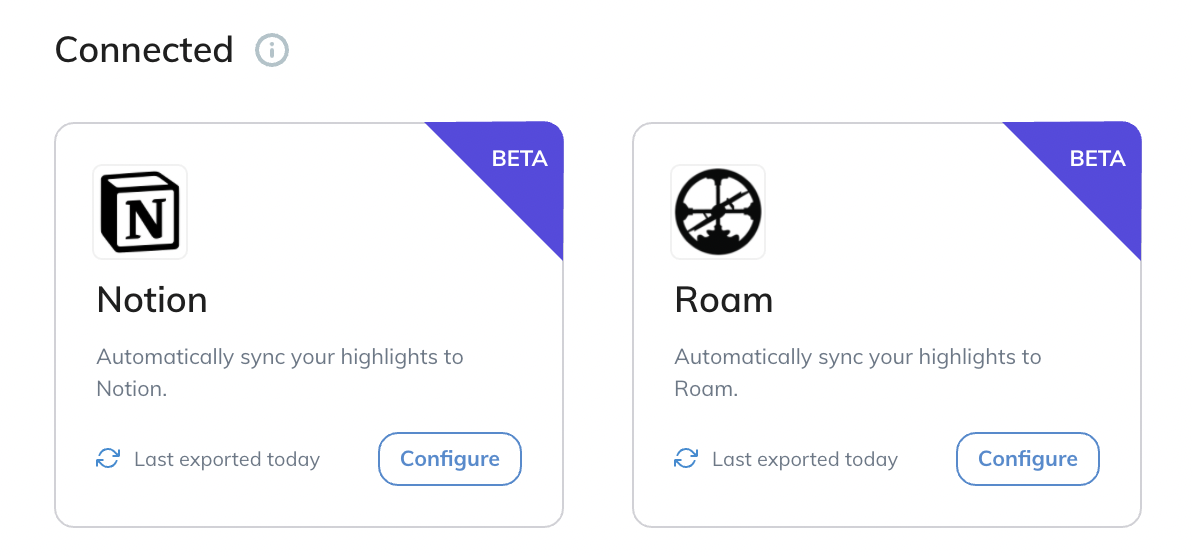The width and height of the screenshot is (1192, 556).
Task: Select the Notion integration card
Action: pos(309,325)
